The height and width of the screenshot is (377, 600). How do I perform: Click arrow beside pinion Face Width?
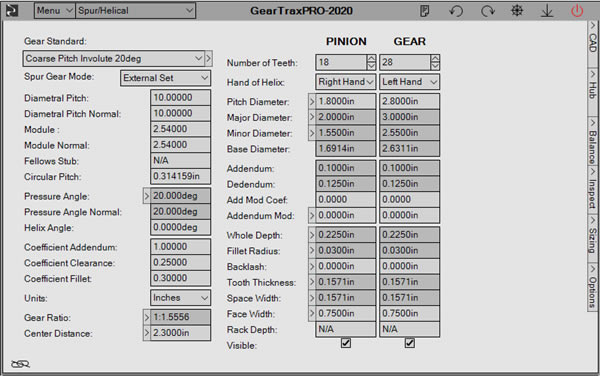312,313
